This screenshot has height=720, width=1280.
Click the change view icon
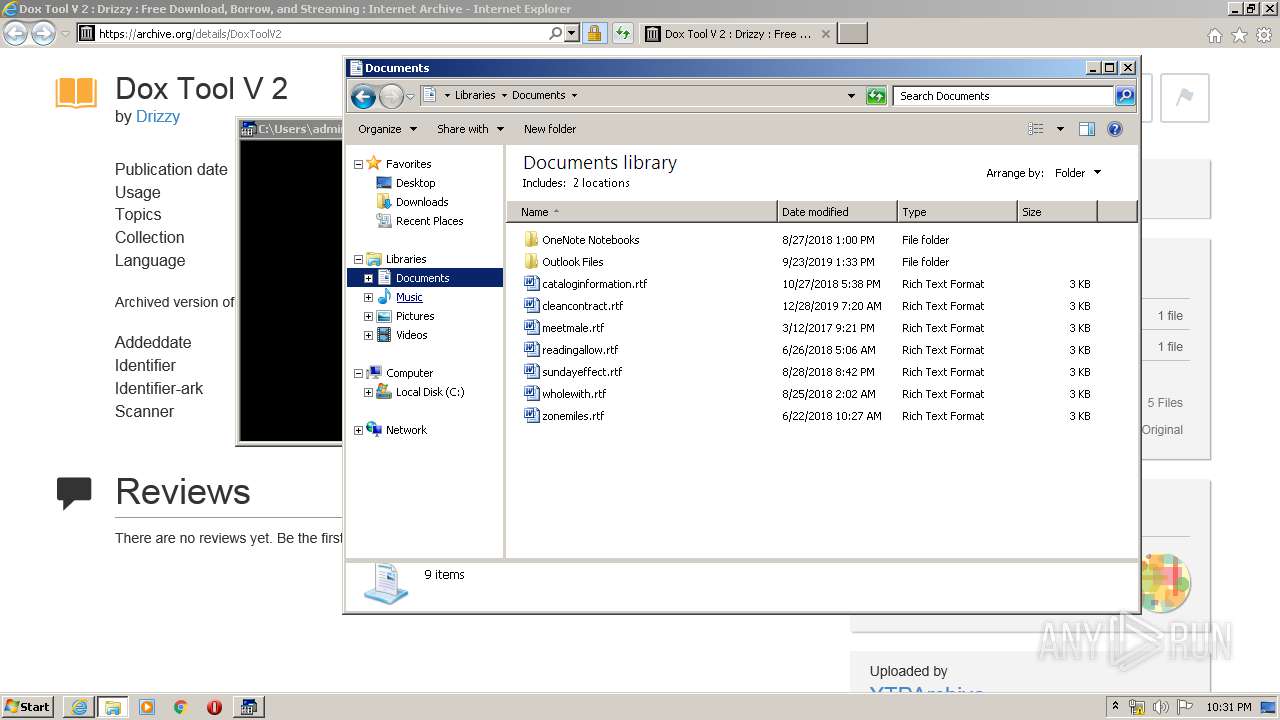(x=1036, y=129)
